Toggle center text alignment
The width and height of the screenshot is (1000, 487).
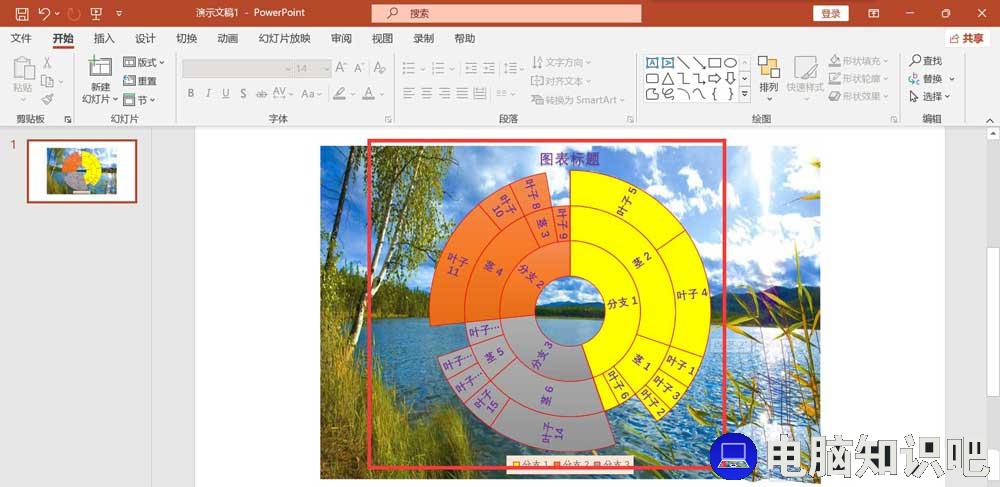point(427,93)
